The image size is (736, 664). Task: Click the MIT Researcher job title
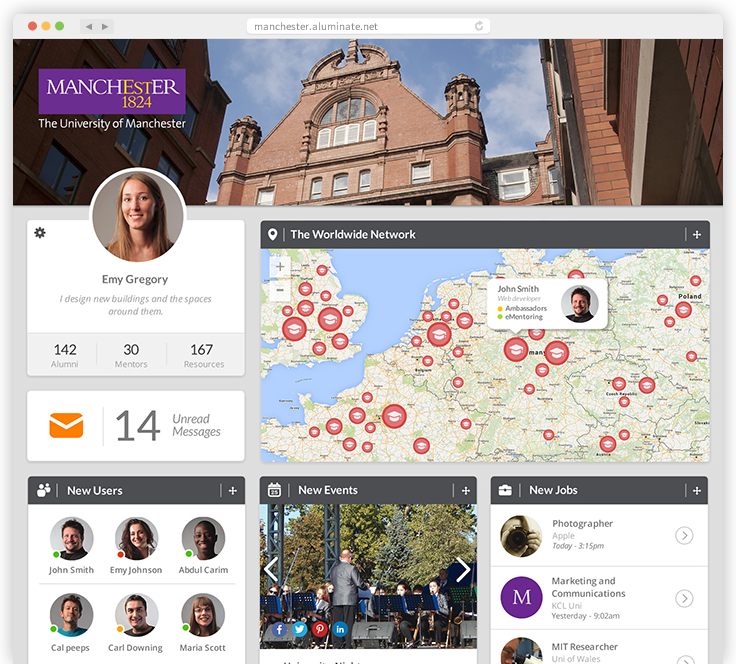(584, 647)
